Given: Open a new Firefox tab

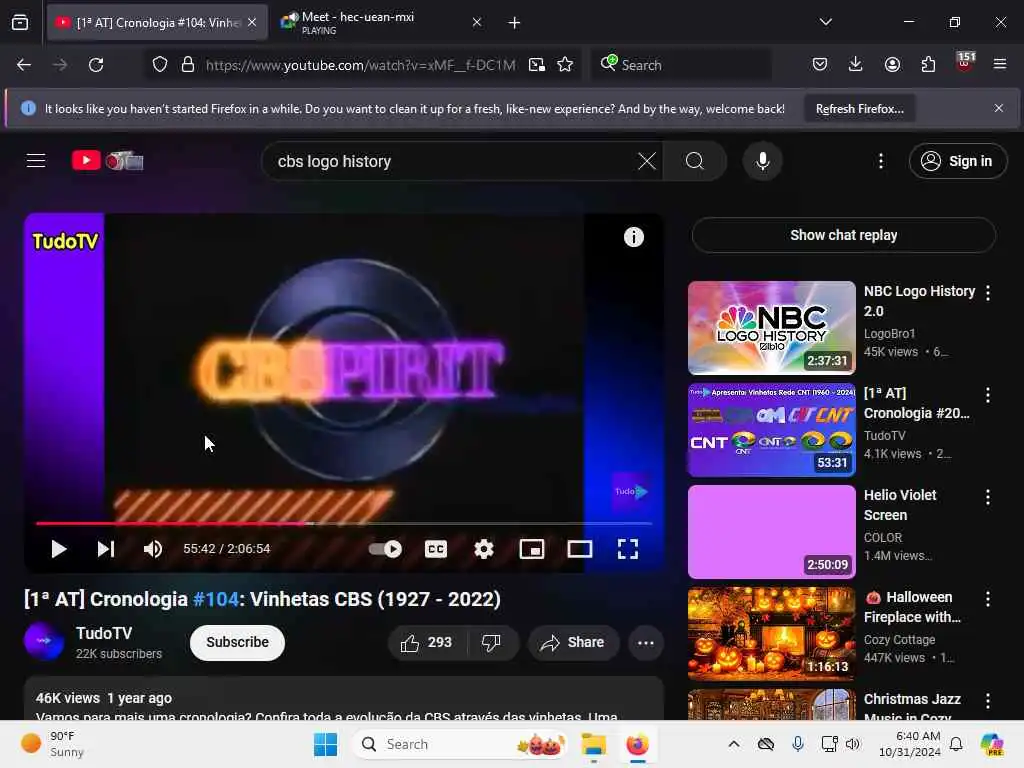Looking at the screenshot, I should [x=514, y=22].
